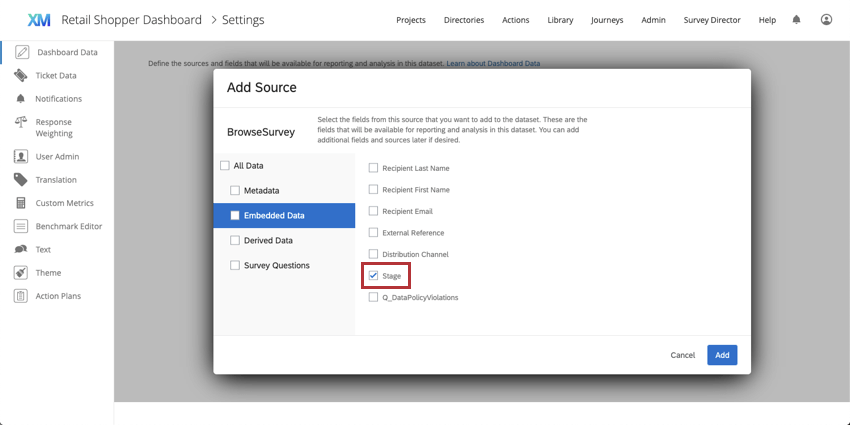The height and width of the screenshot is (425, 850).
Task: Click the XM logo
Action: [x=39, y=20]
